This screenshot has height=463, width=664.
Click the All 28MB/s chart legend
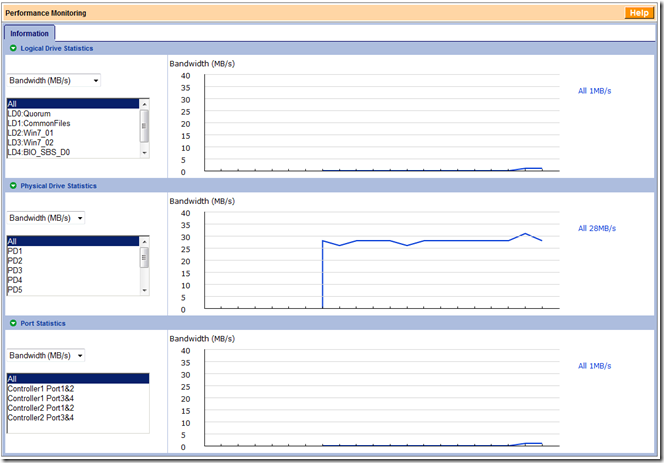click(597, 228)
